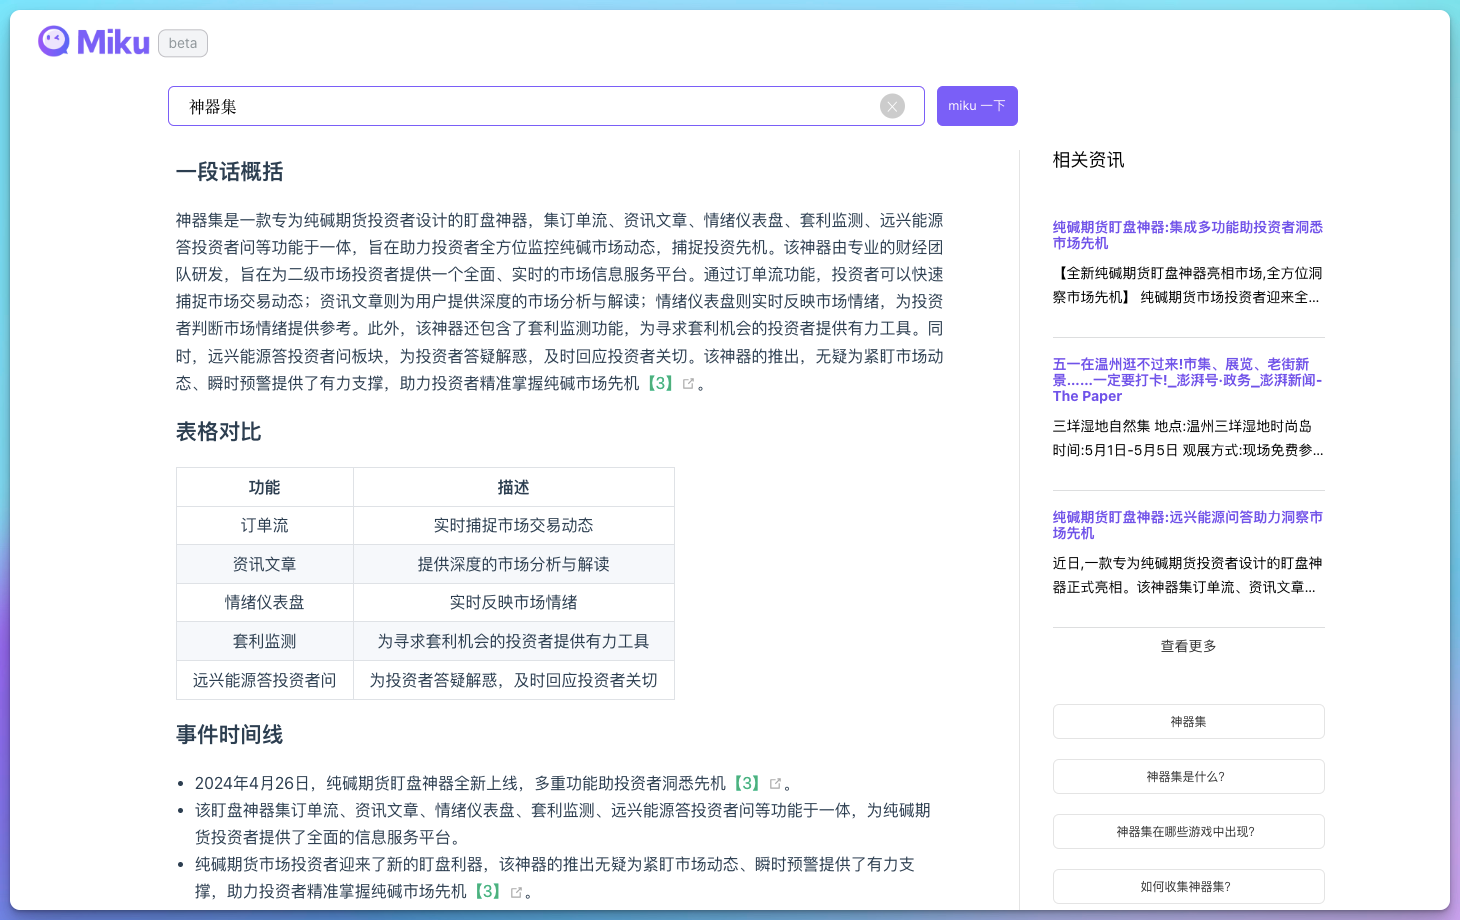Select the suggested query 神器集

(x=1189, y=722)
